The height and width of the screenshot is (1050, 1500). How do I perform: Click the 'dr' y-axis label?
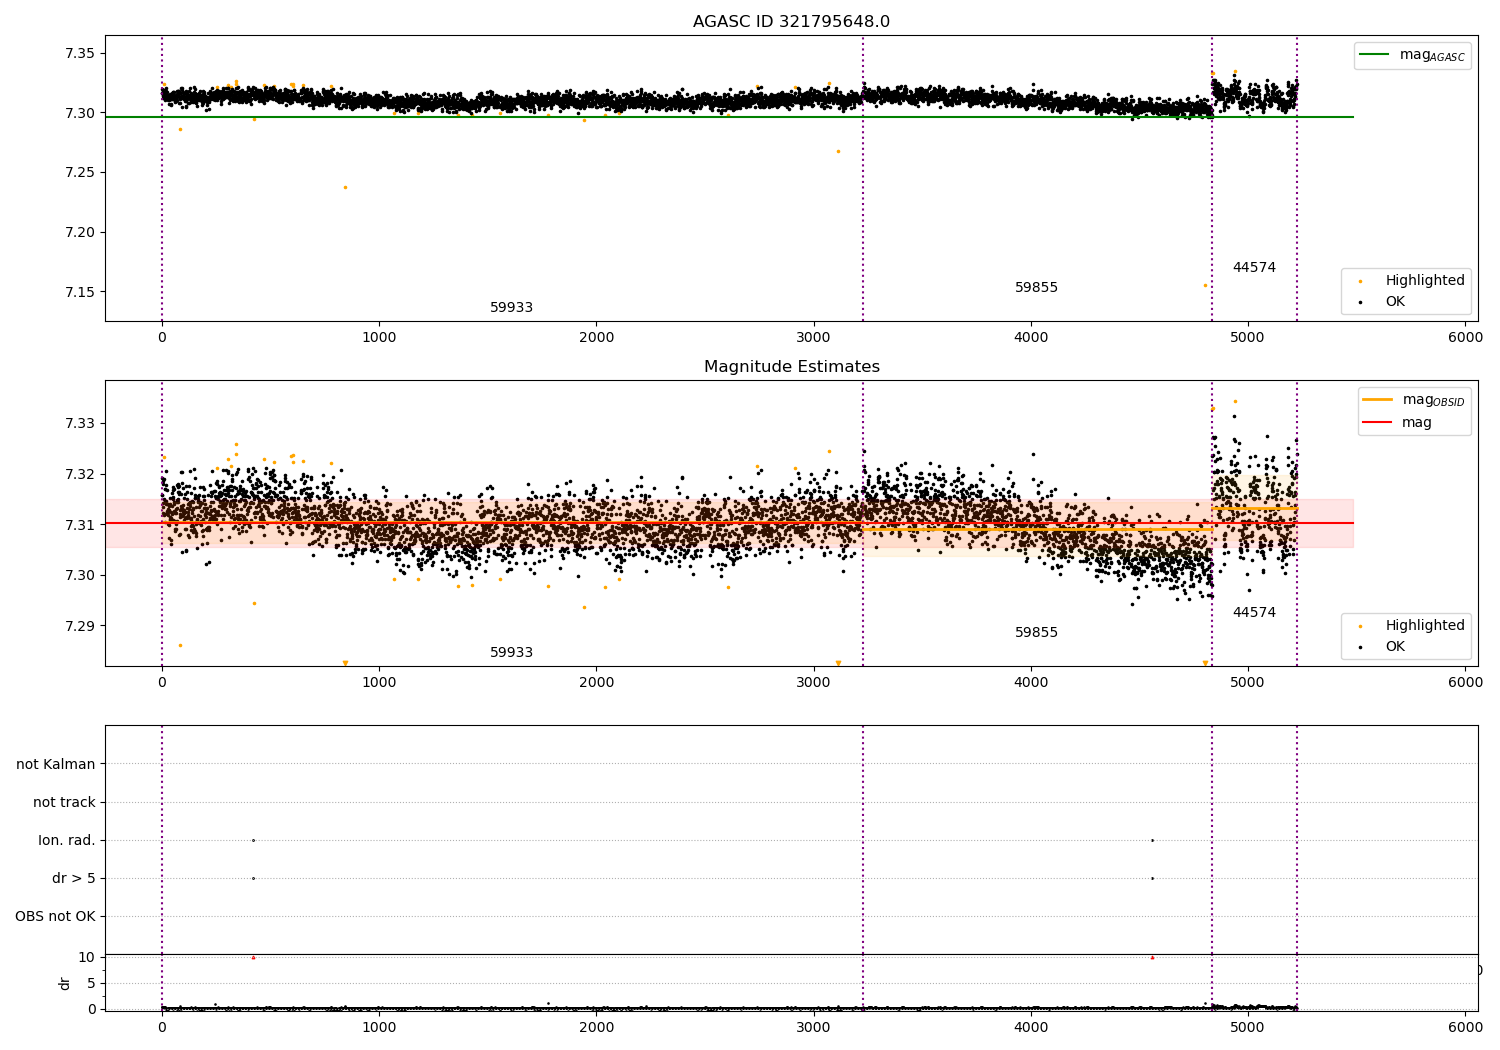pyautogui.click(x=65, y=983)
